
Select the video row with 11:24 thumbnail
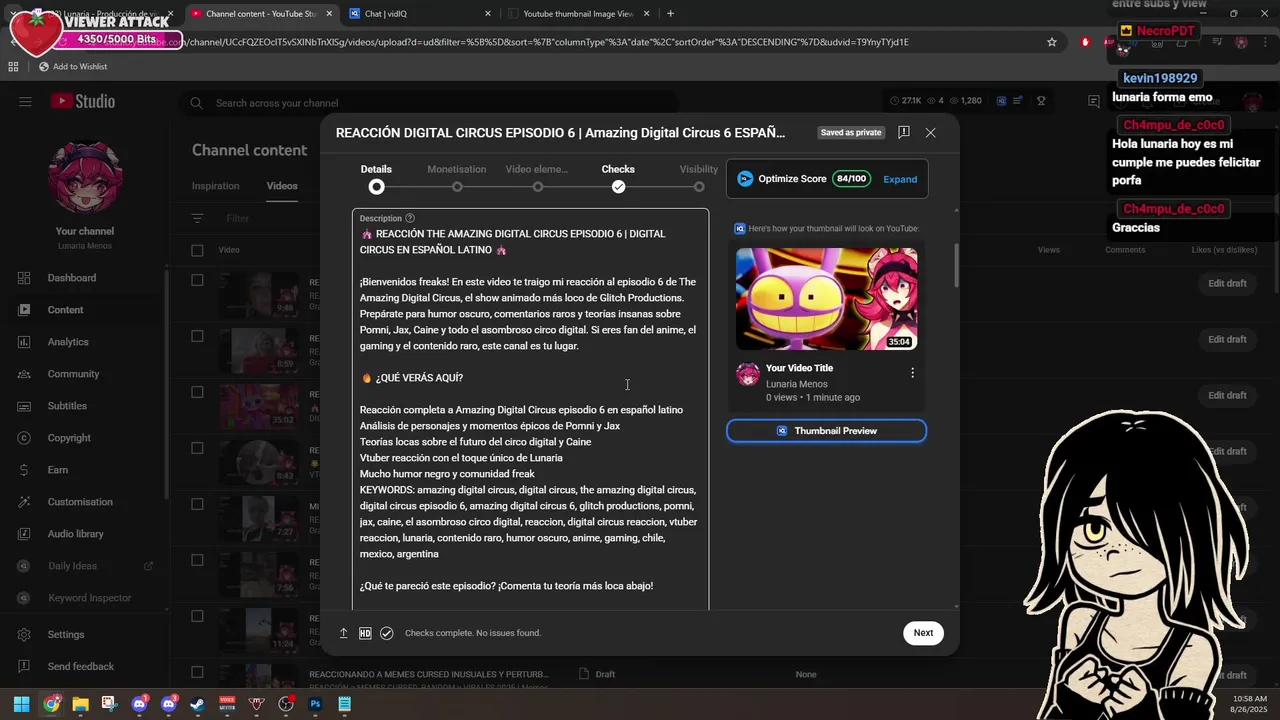pyautogui.click(x=197, y=616)
